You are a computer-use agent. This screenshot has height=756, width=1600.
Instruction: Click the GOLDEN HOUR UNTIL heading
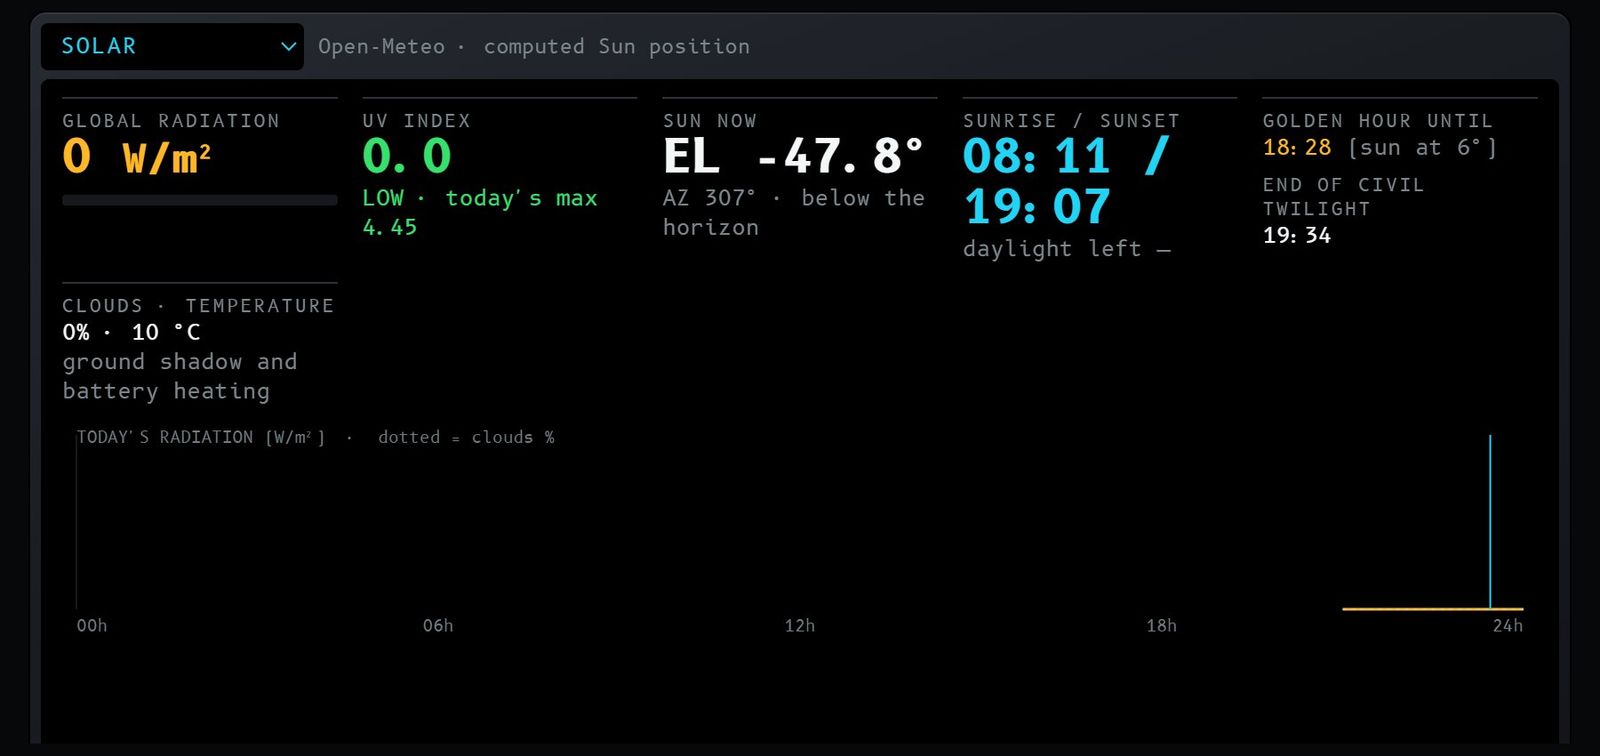pyautogui.click(x=1378, y=121)
